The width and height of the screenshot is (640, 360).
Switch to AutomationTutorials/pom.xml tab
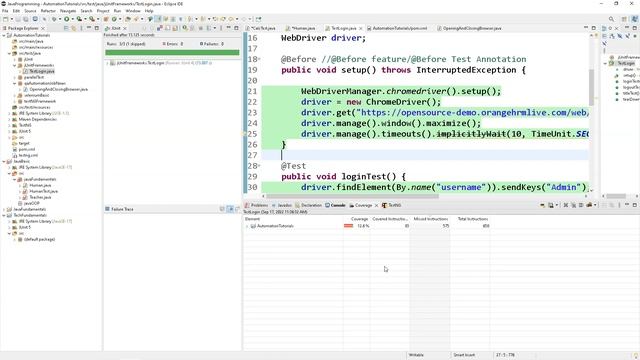tap(397, 29)
